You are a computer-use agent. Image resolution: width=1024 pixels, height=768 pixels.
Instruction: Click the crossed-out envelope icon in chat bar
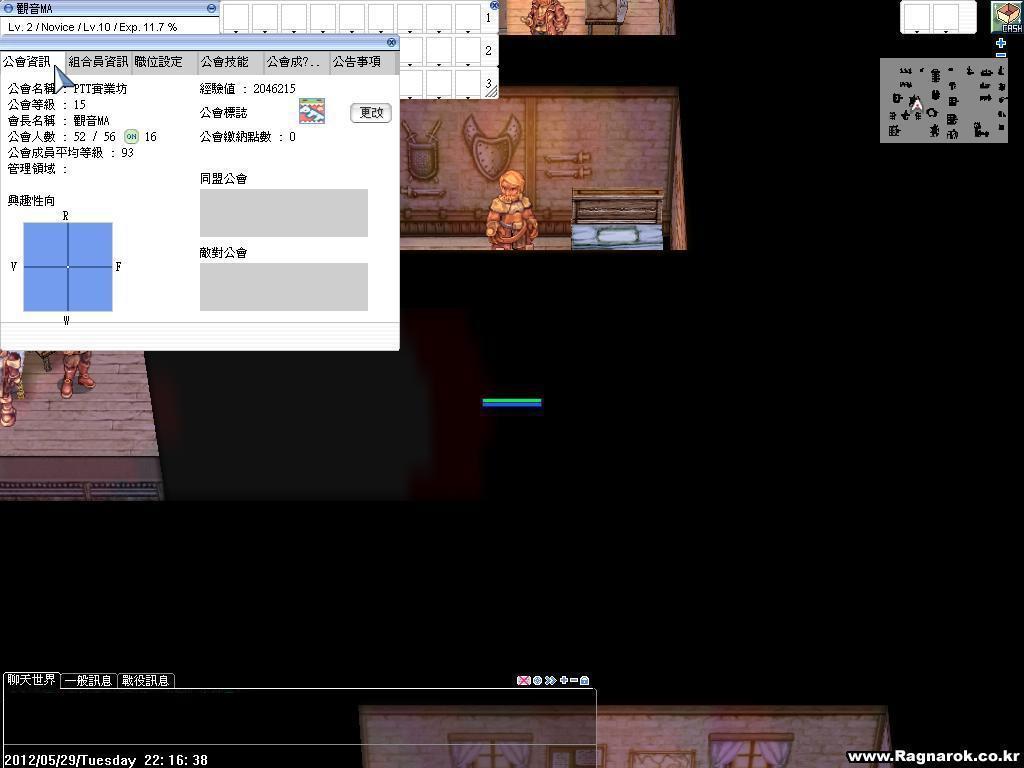523,680
